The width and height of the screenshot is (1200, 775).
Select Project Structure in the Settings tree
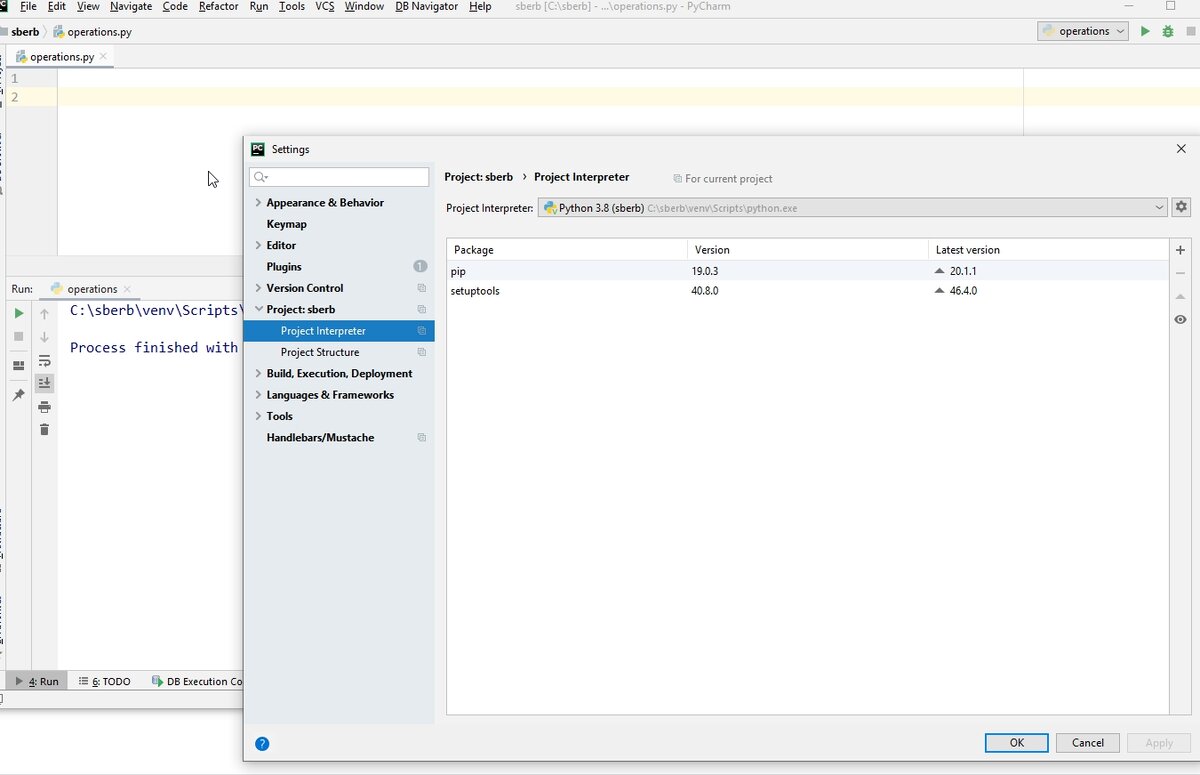[320, 352]
